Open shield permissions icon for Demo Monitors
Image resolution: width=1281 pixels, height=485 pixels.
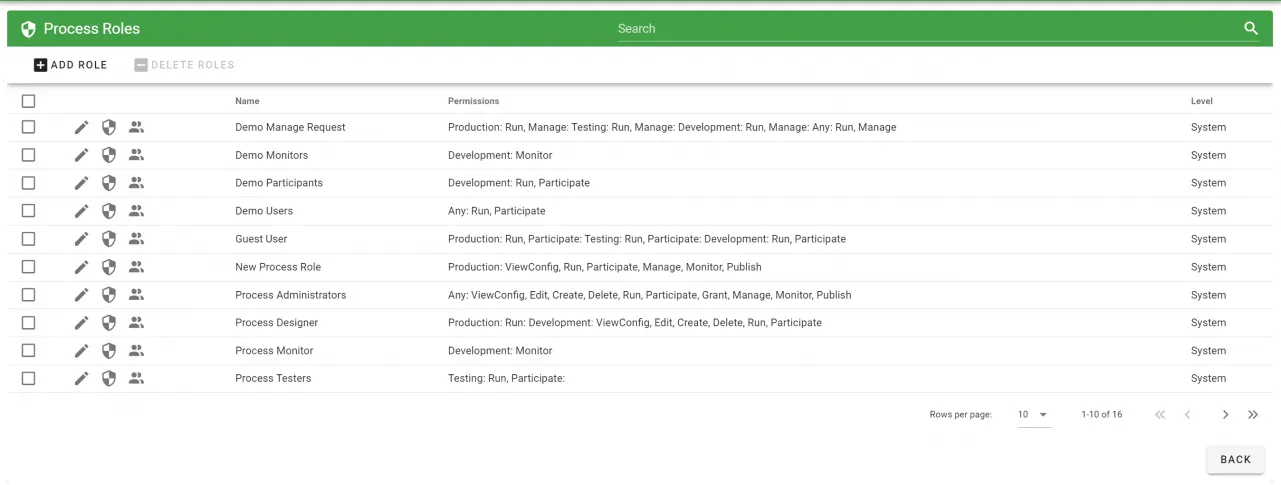(x=109, y=155)
